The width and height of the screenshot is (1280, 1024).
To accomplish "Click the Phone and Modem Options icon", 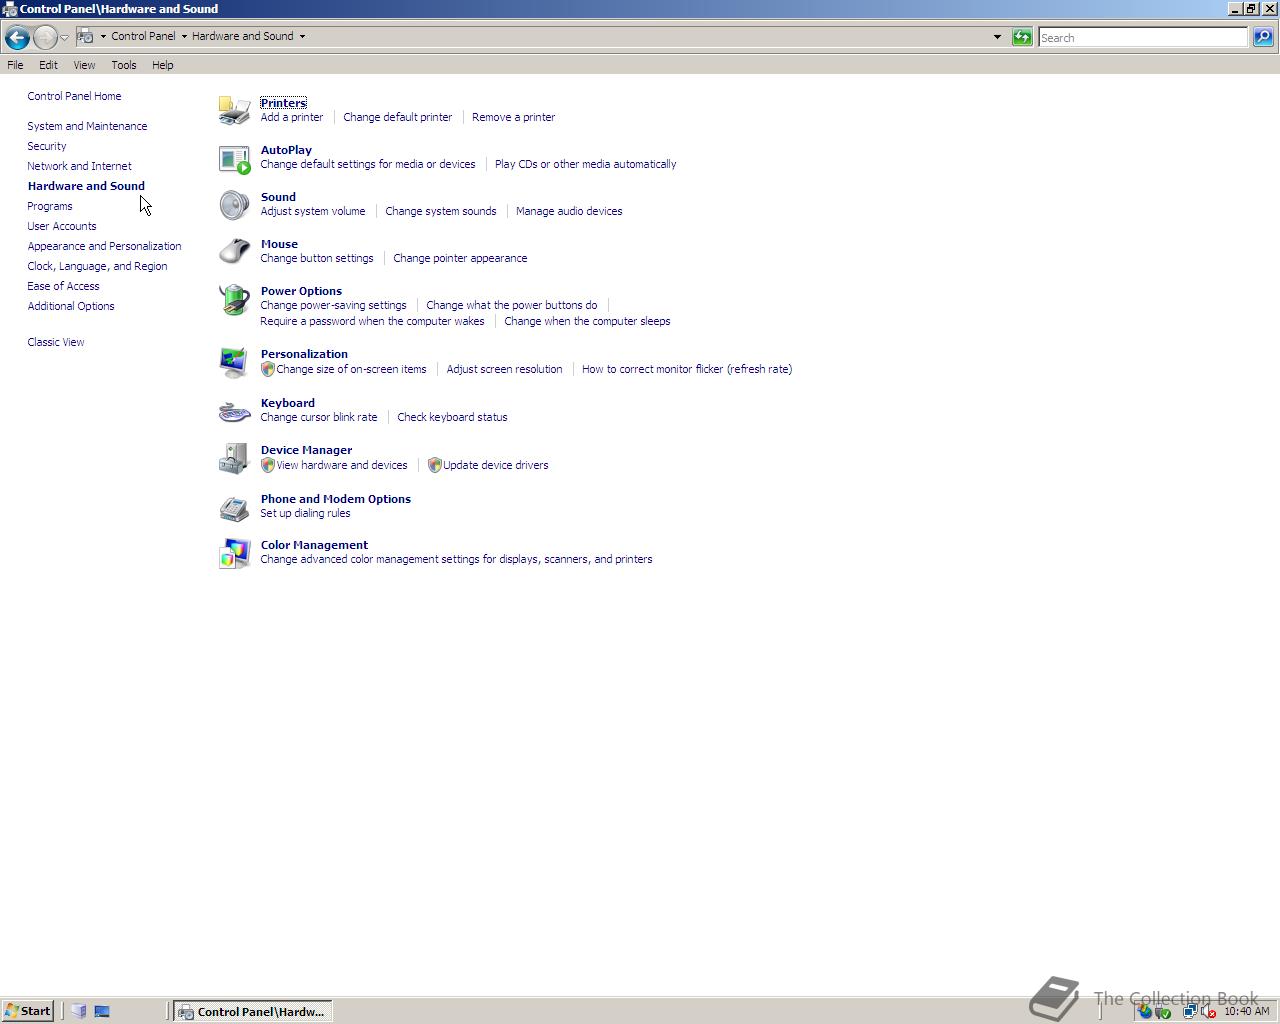I will [x=234, y=507].
